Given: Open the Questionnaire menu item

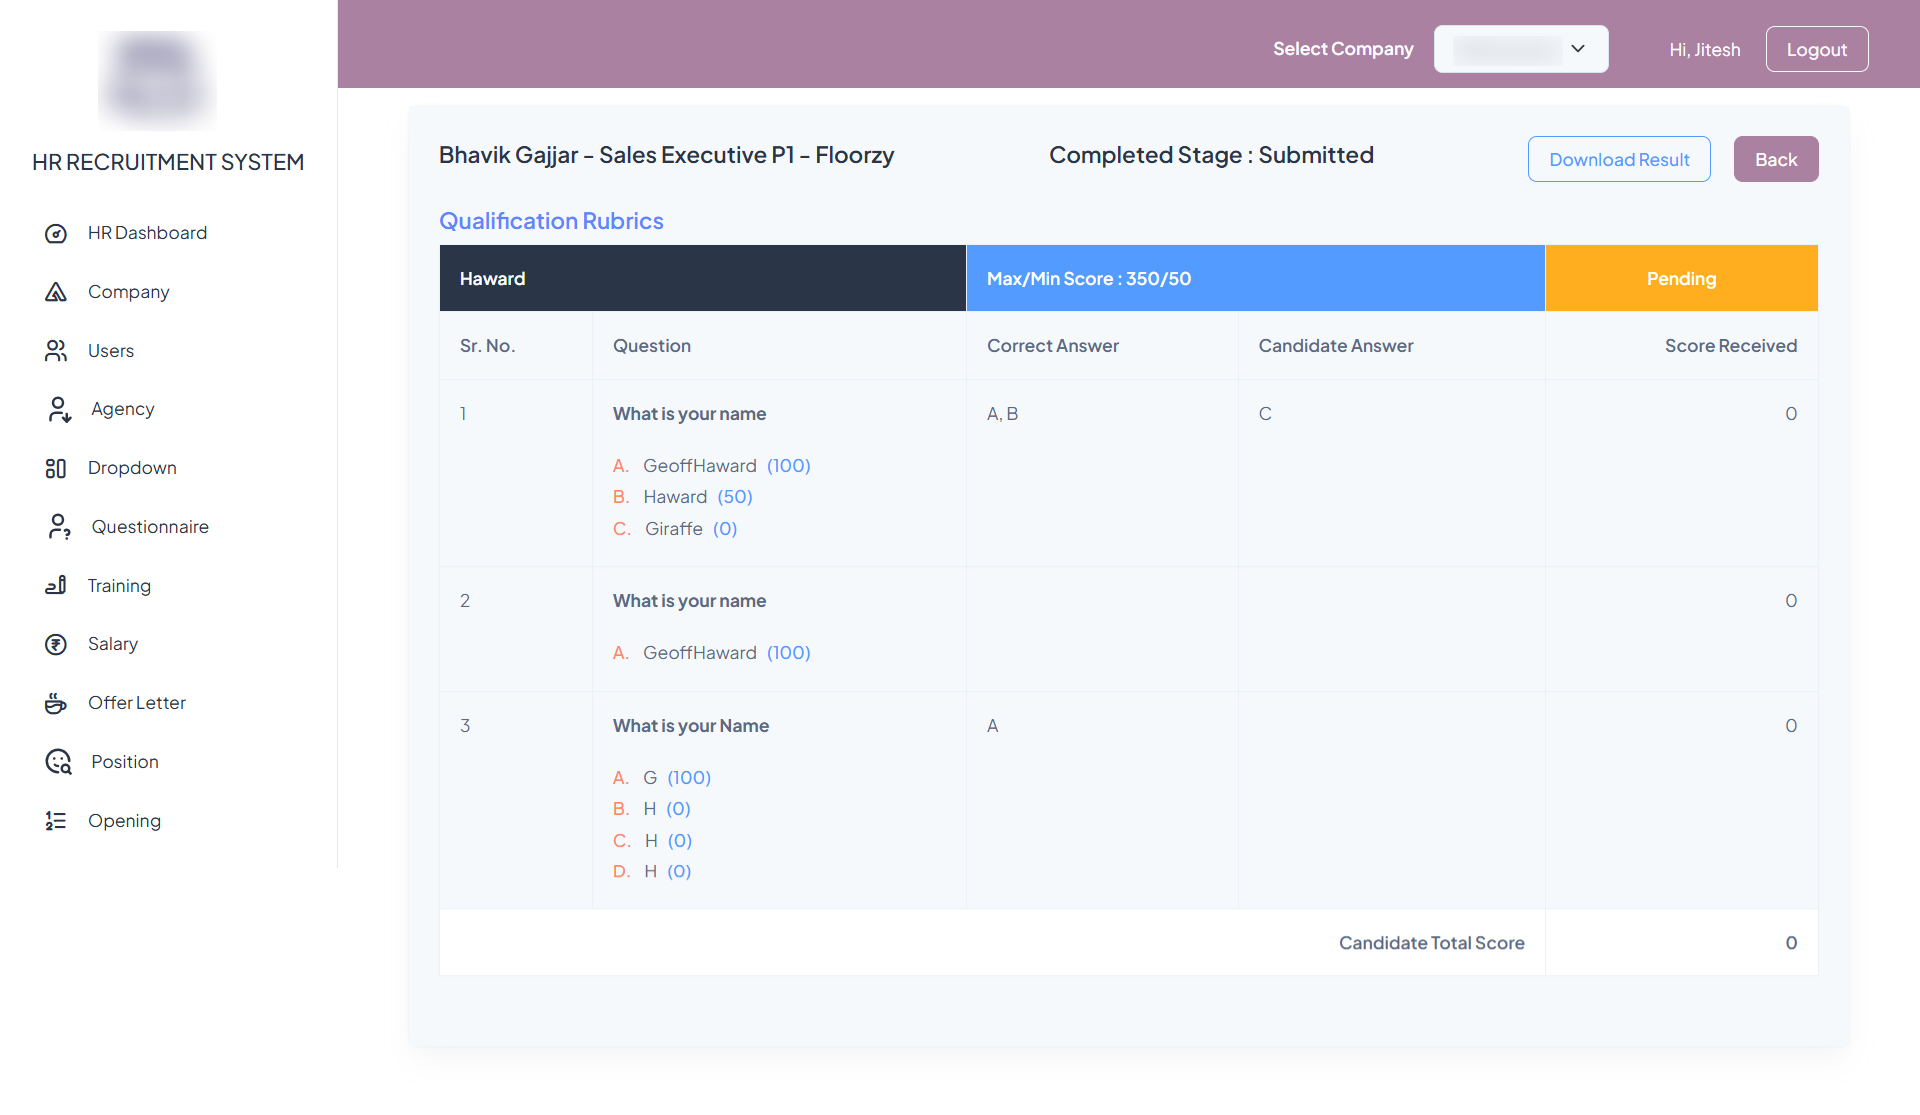Looking at the screenshot, I should [x=150, y=527].
